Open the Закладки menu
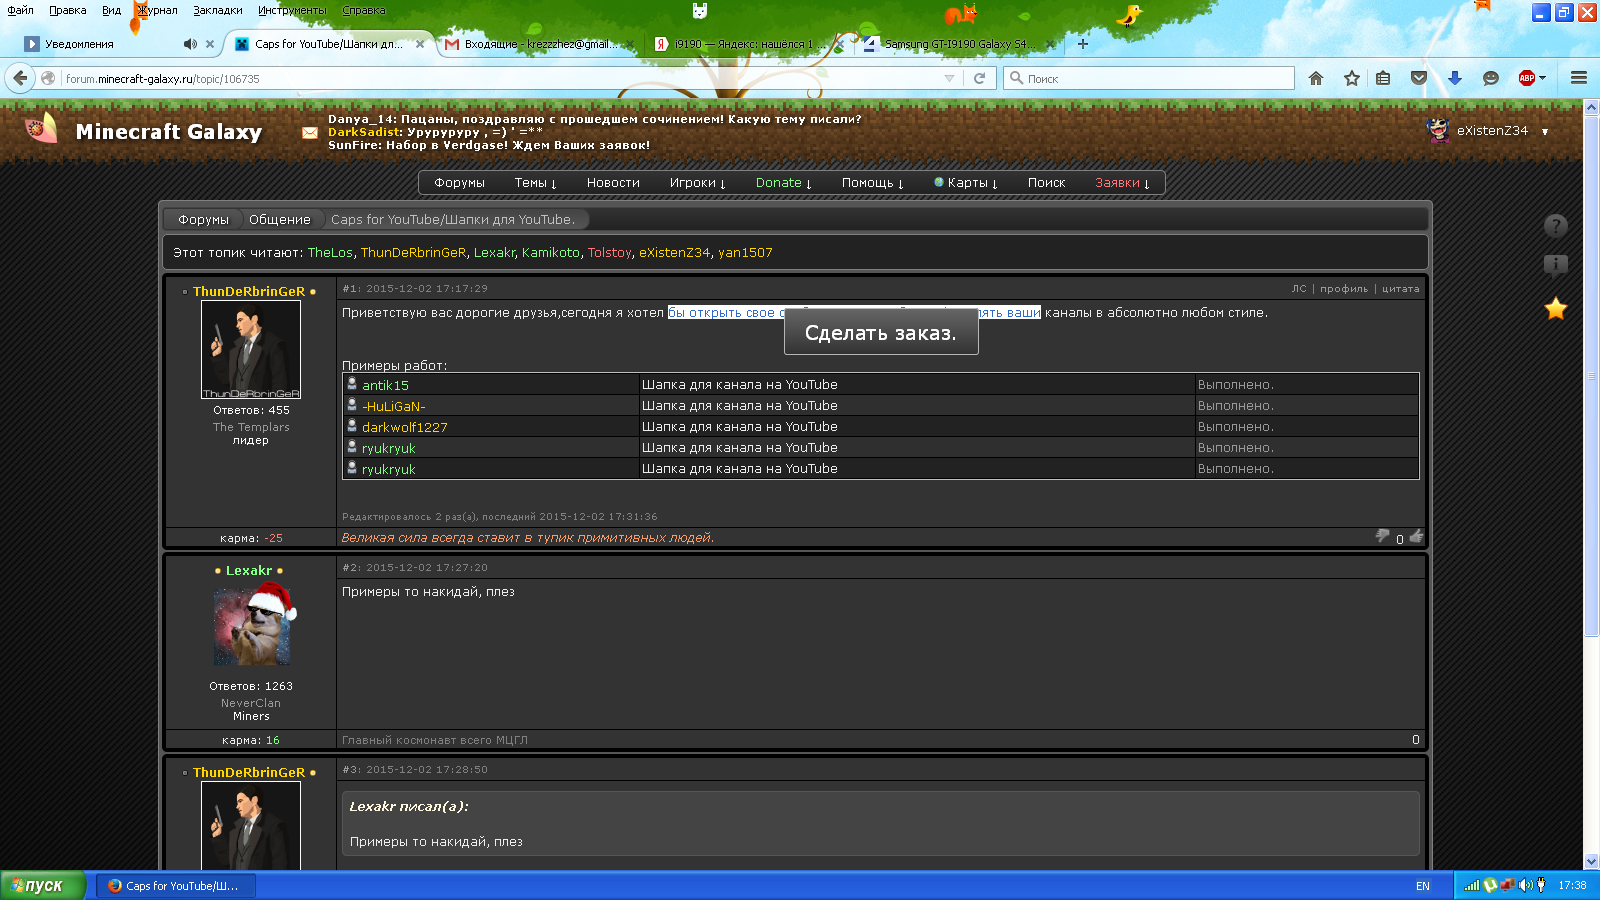The image size is (1600, 900). pyautogui.click(x=217, y=10)
